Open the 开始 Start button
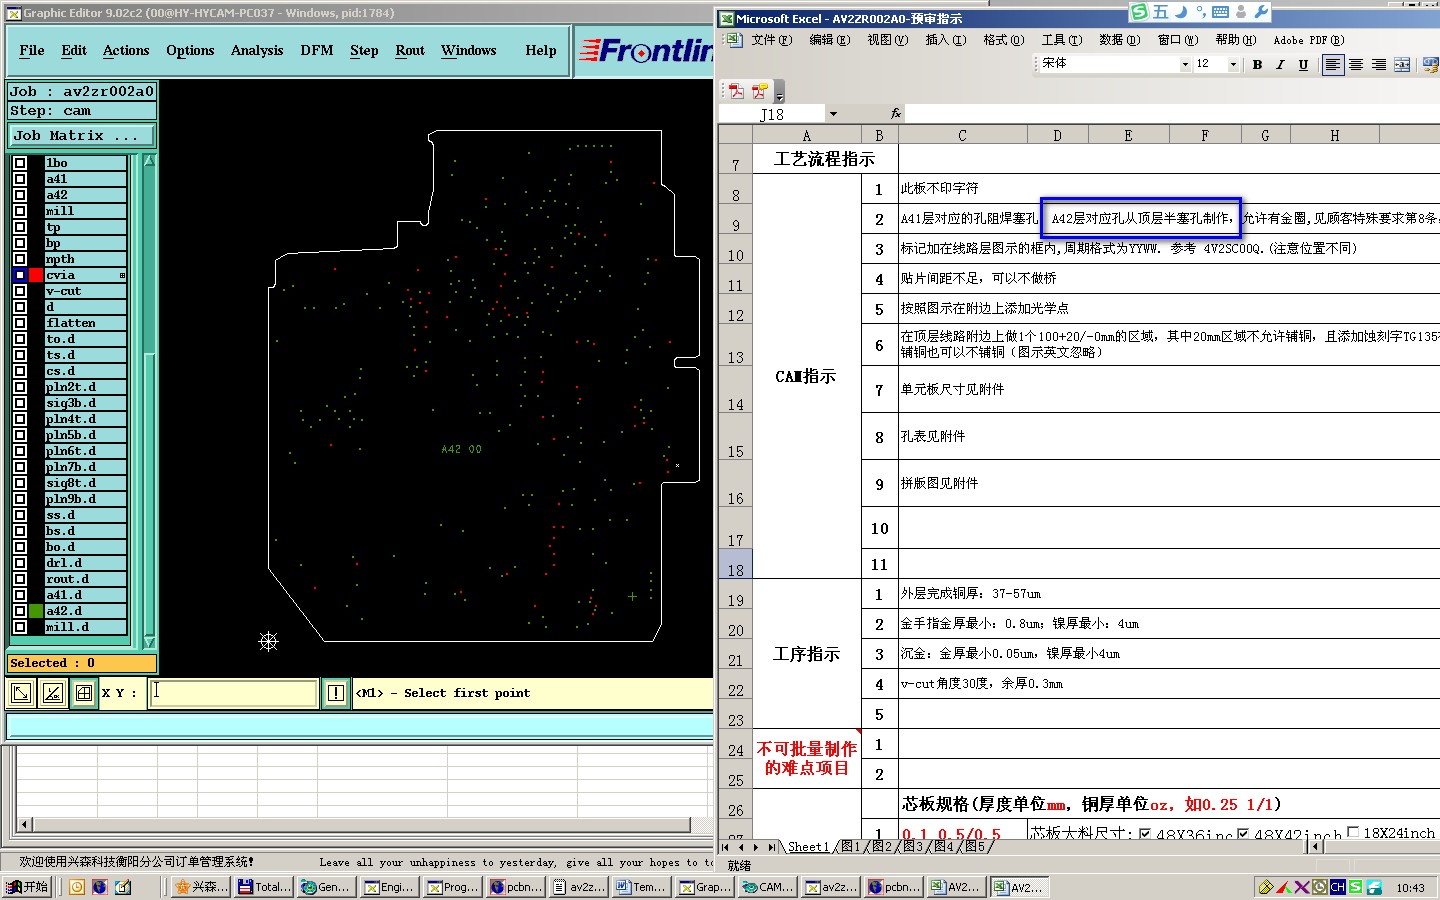The image size is (1440, 900). click(x=28, y=887)
